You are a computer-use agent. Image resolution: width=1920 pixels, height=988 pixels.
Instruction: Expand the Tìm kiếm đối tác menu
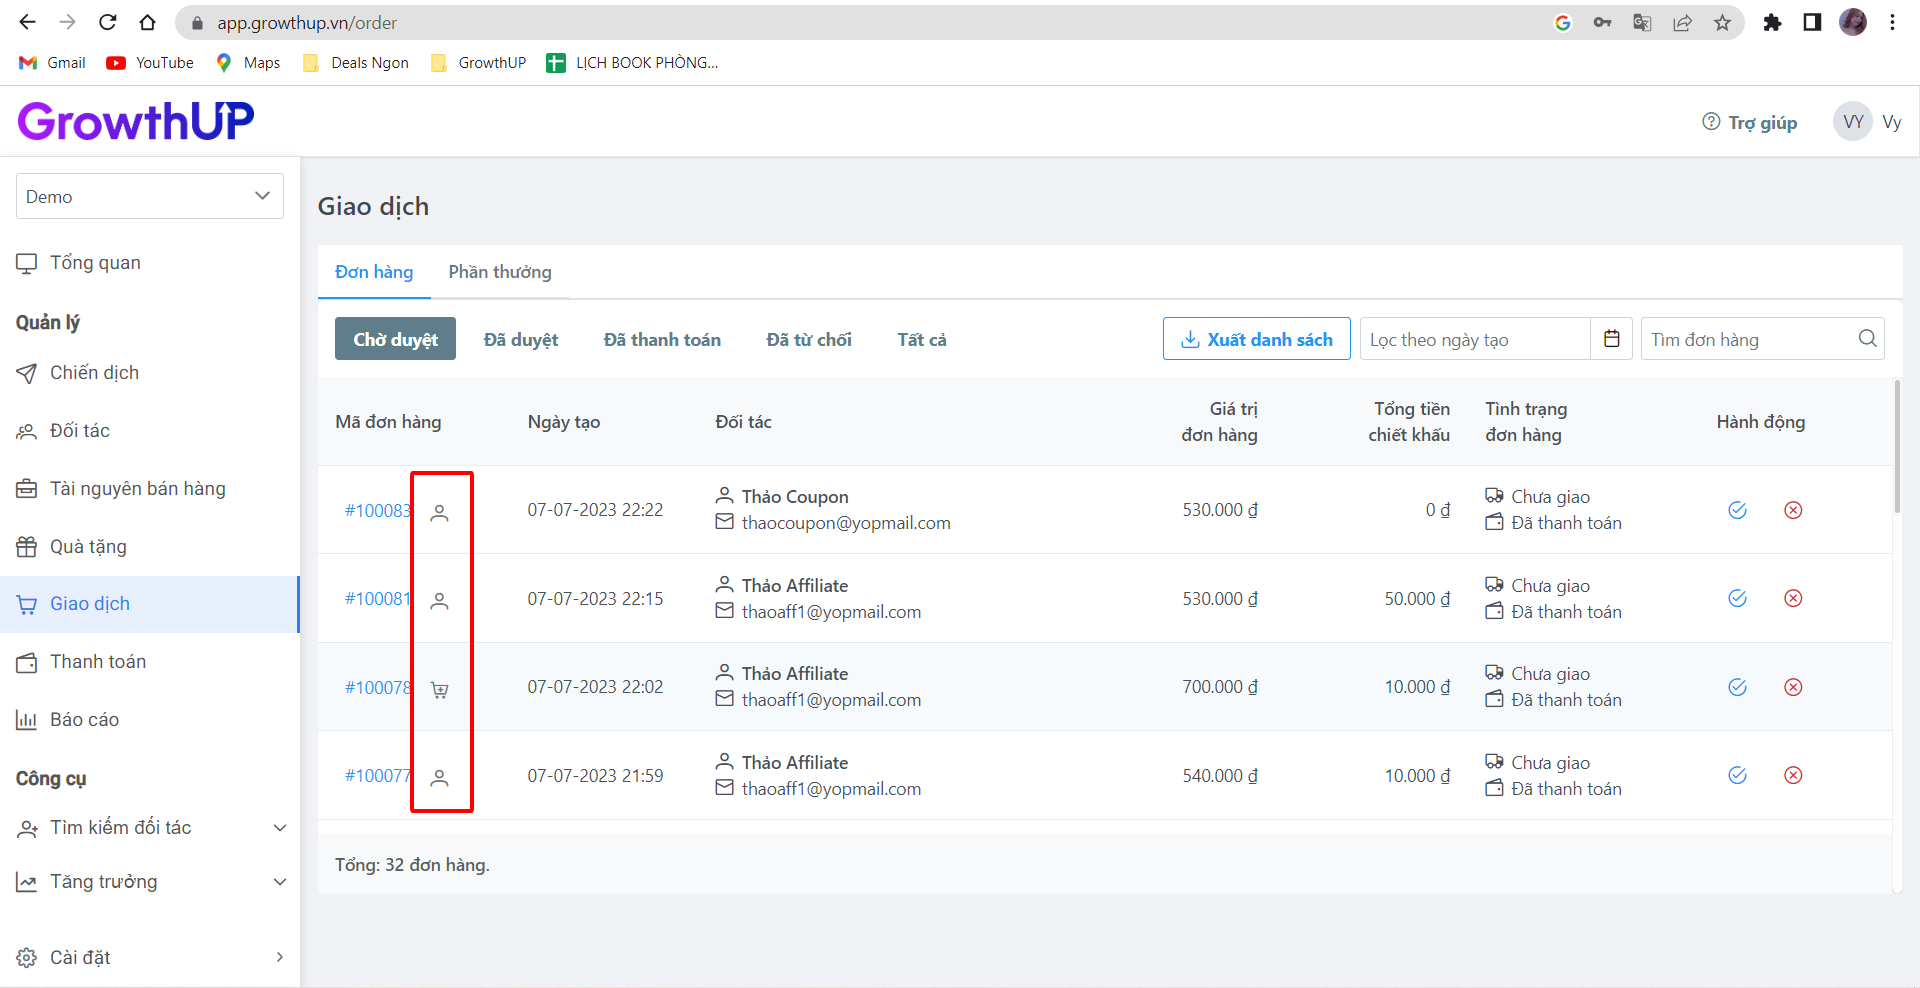280,828
